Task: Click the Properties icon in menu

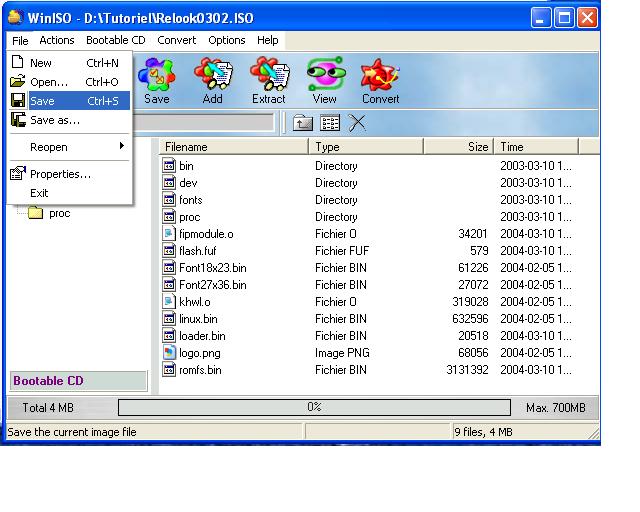Action: pyautogui.click(x=18, y=174)
